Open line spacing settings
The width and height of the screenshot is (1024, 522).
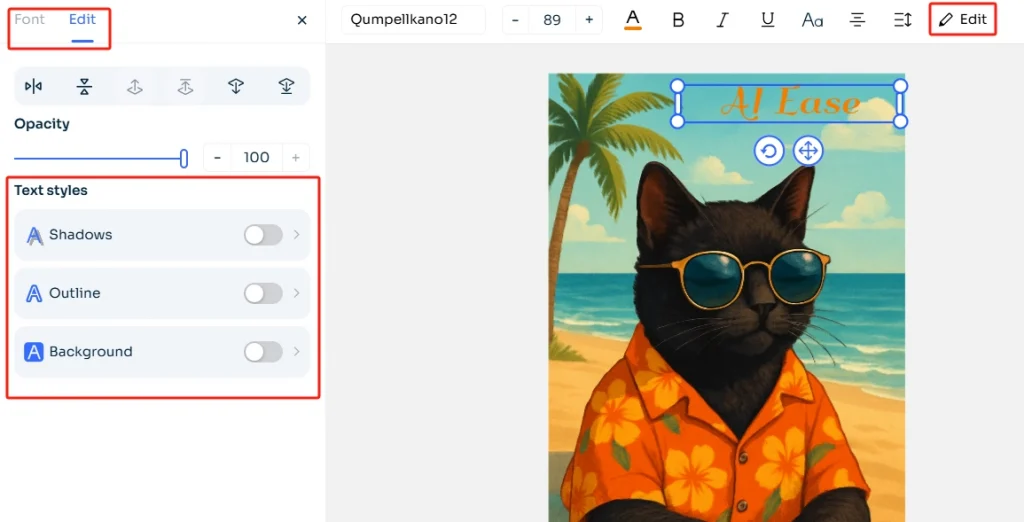tap(902, 20)
